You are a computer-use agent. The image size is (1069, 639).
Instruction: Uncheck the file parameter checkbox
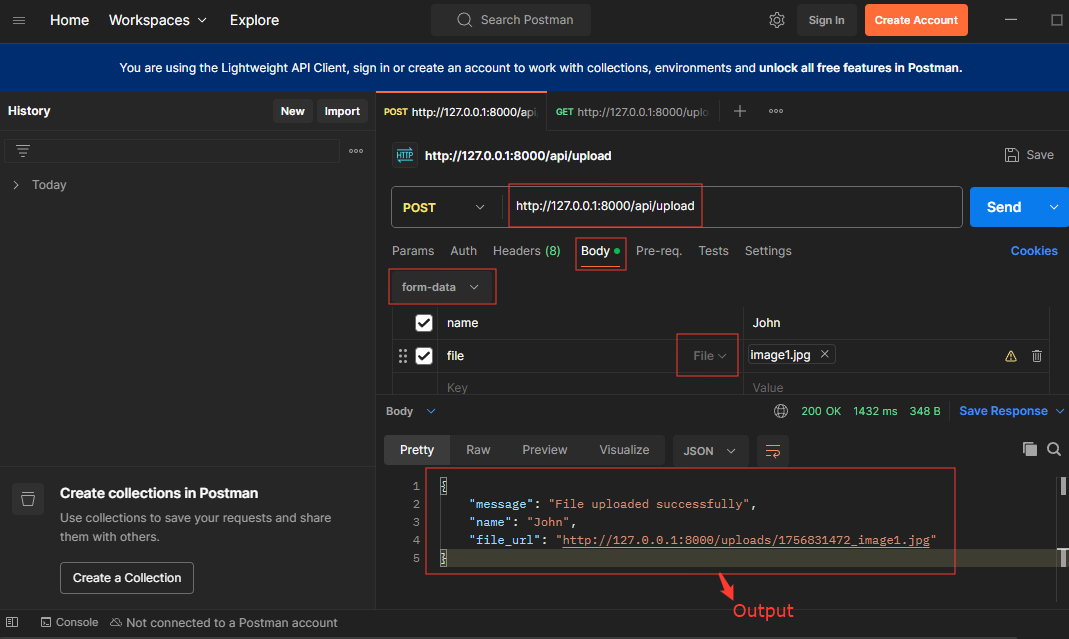424,356
